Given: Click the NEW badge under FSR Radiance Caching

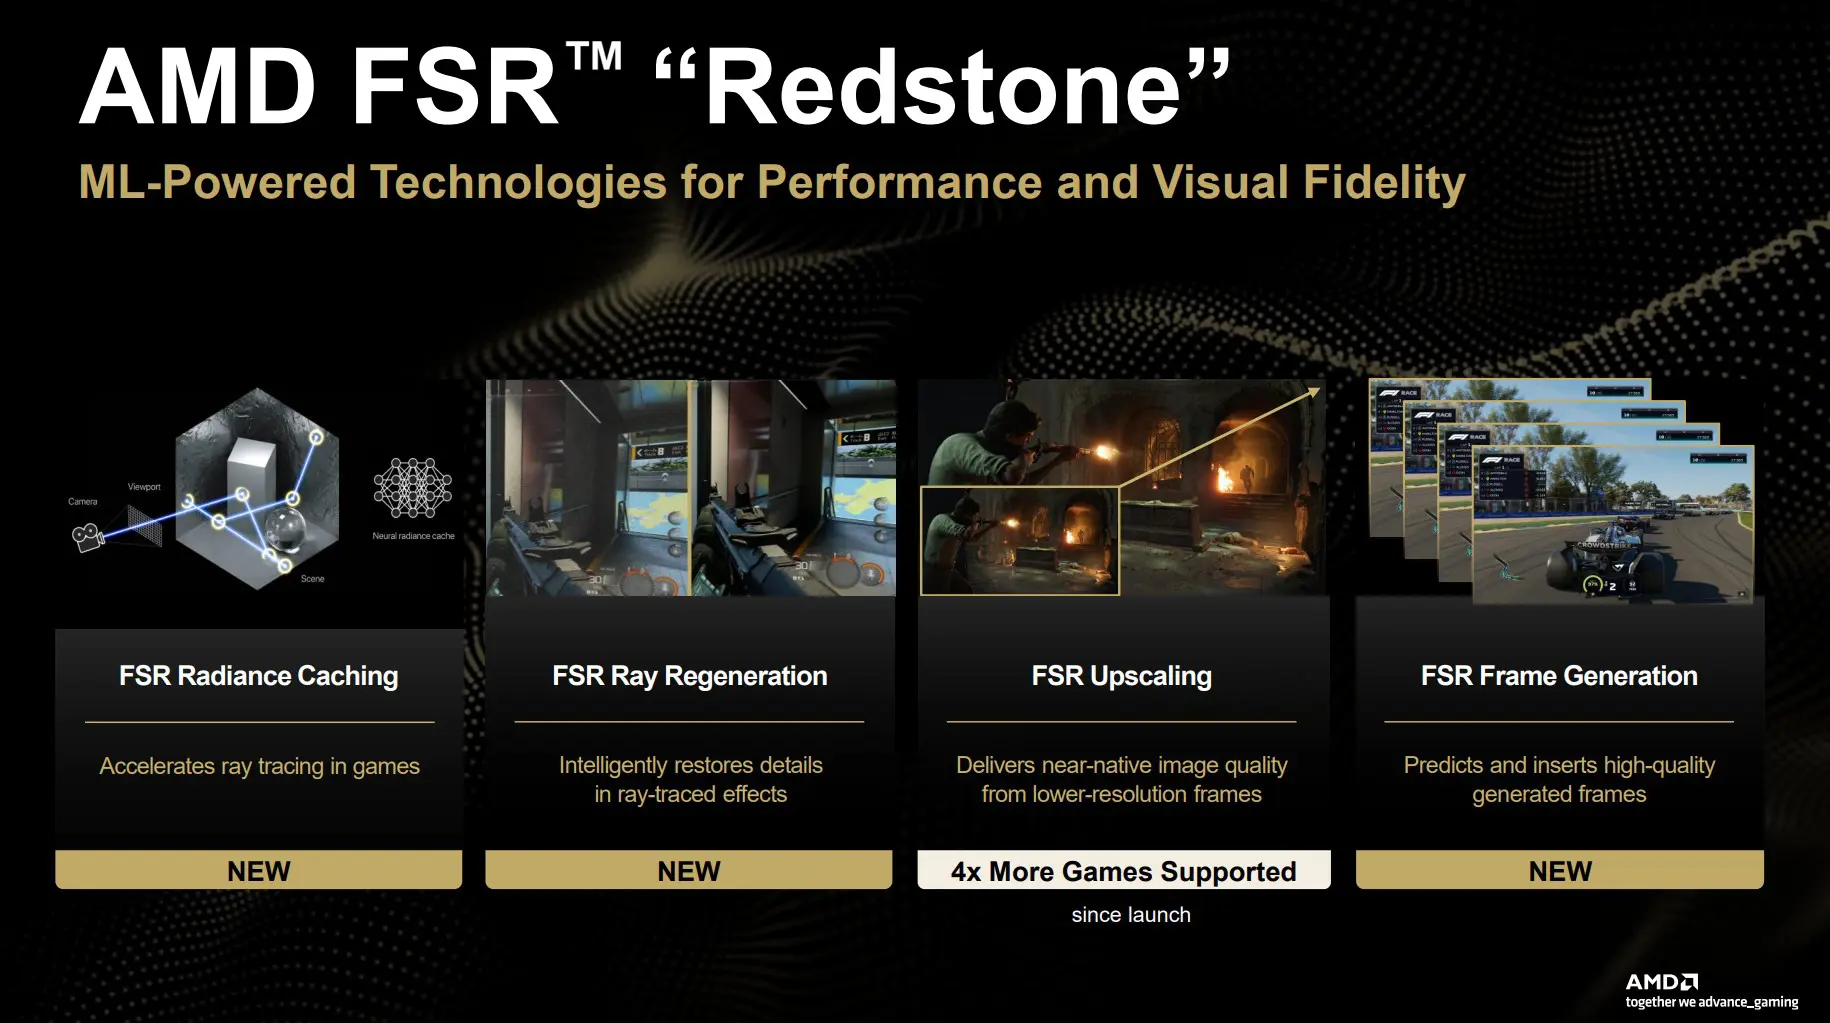Looking at the screenshot, I should (x=259, y=870).
